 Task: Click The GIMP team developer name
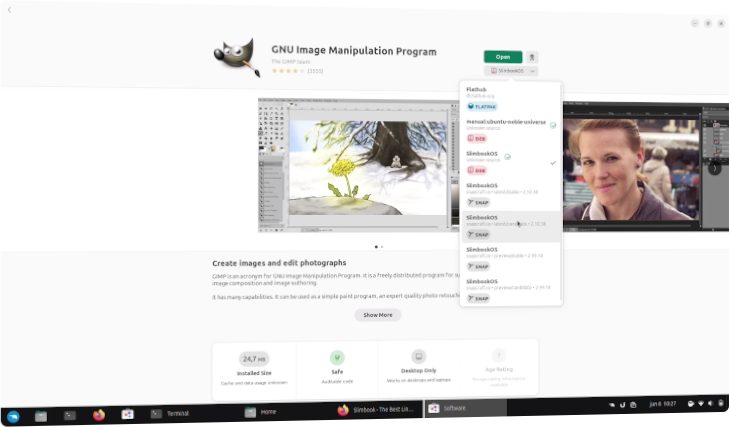point(291,61)
